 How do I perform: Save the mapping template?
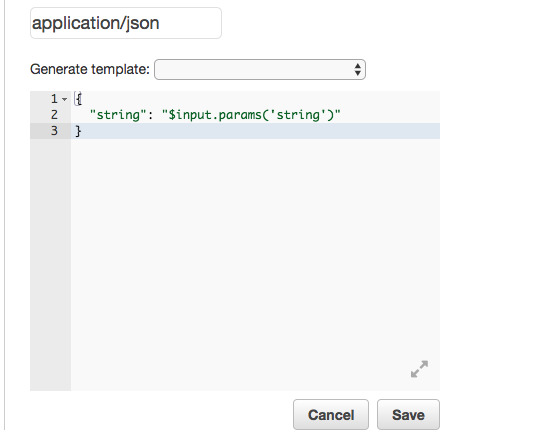tap(408, 414)
